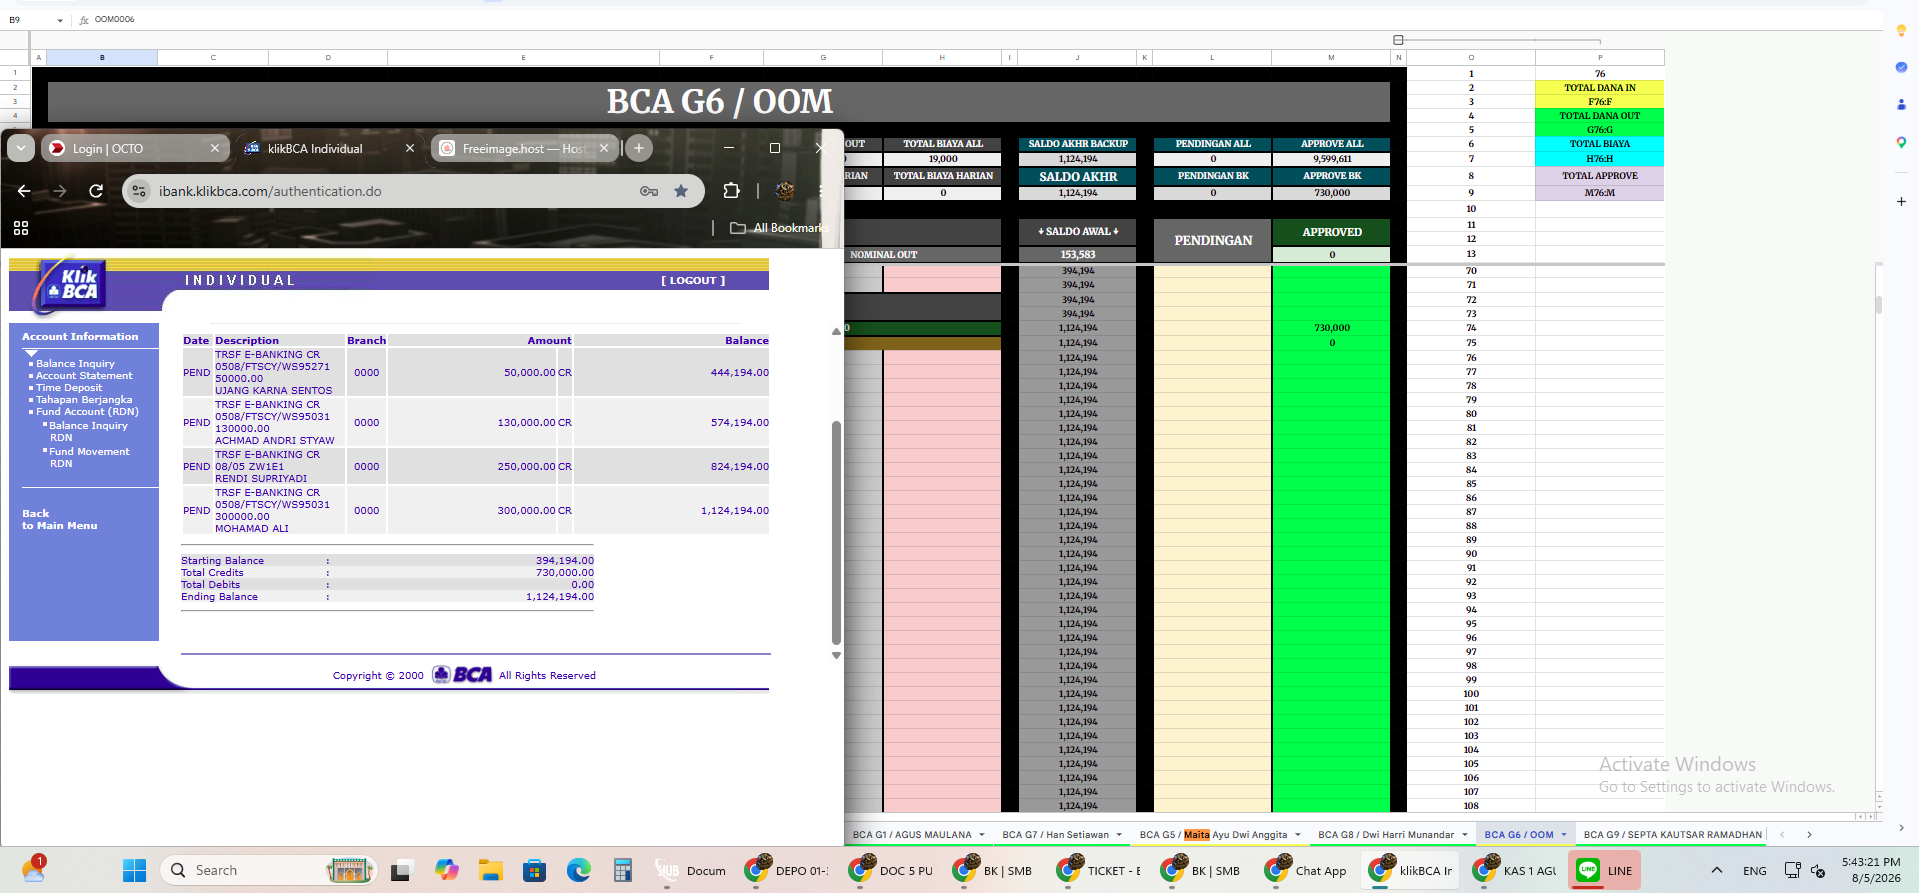The image size is (1919, 893).
Task: Open the browser apps grid shortcut
Action: point(21,228)
